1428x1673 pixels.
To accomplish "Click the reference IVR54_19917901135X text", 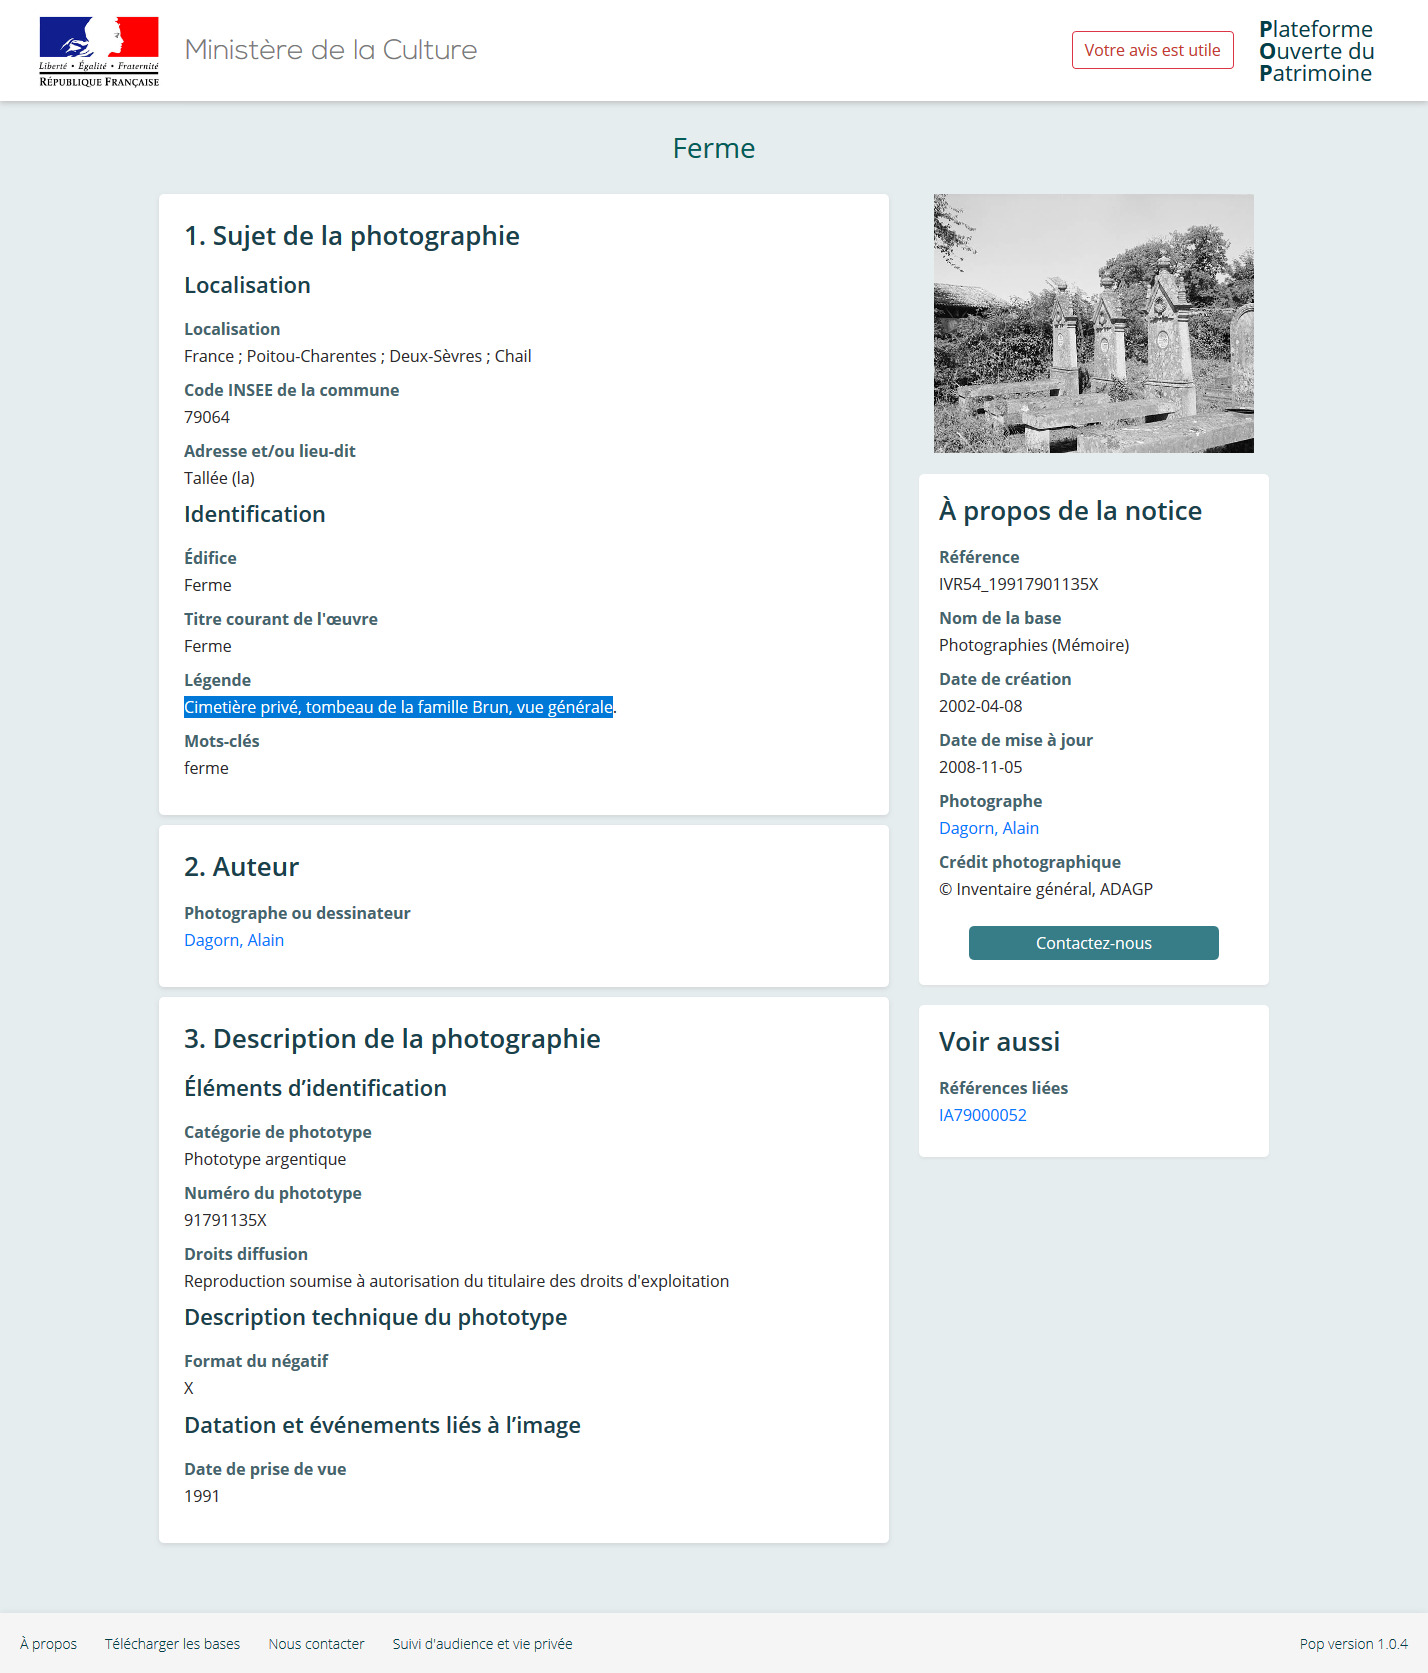I will coord(1018,584).
